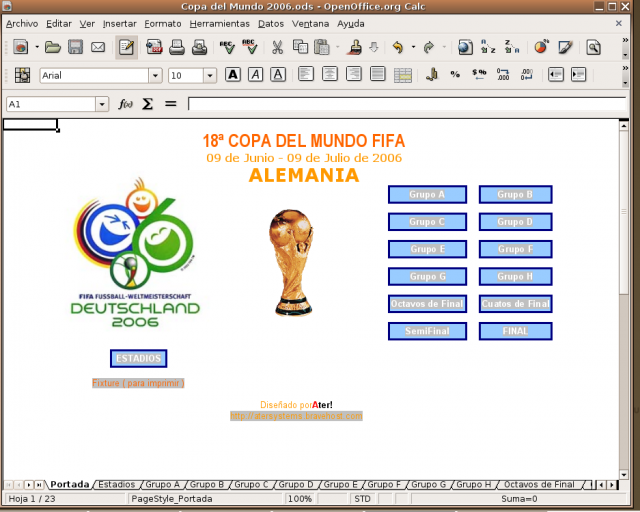Toggle Underline formatting
640x512 pixels.
(278, 75)
